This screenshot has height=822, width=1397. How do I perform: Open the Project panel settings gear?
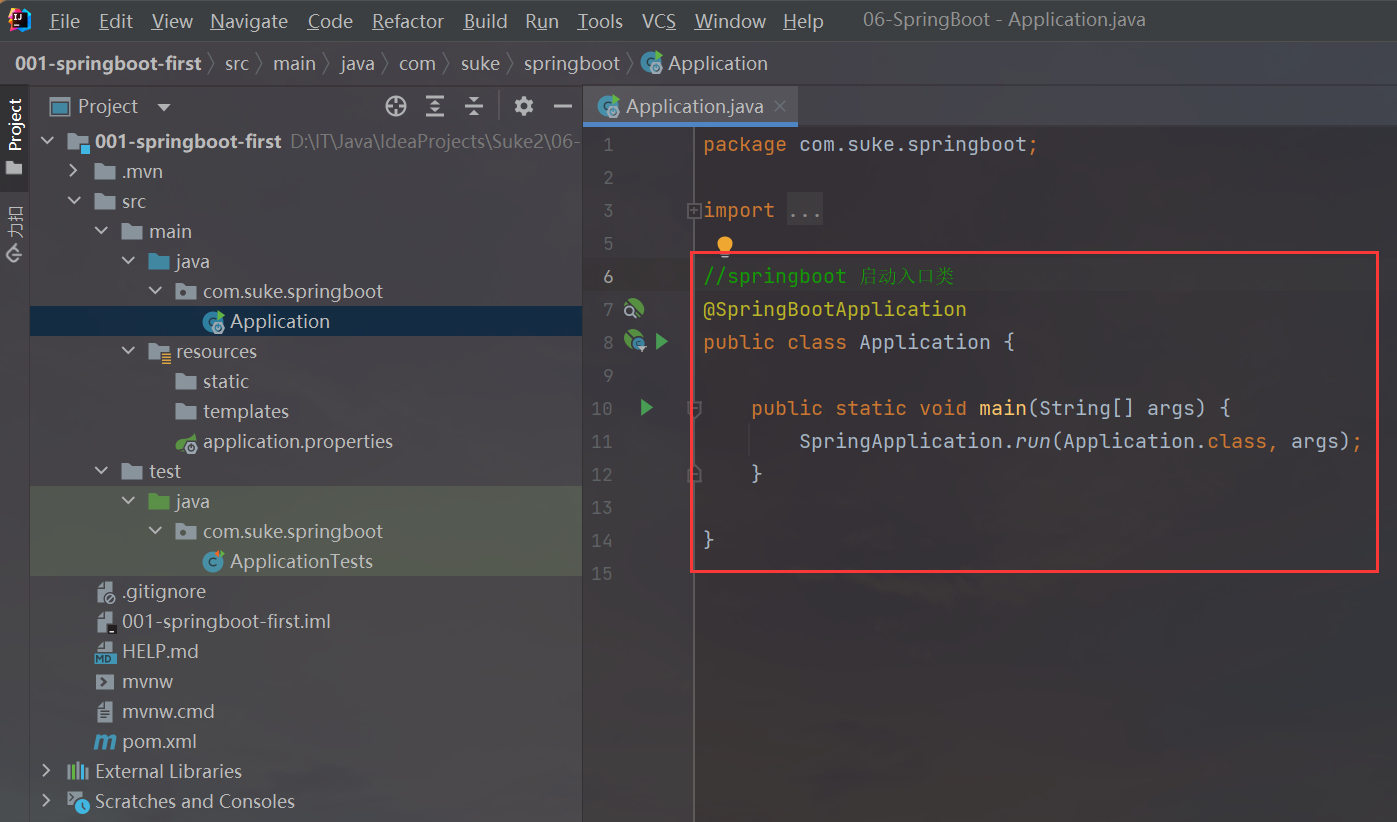pos(524,105)
